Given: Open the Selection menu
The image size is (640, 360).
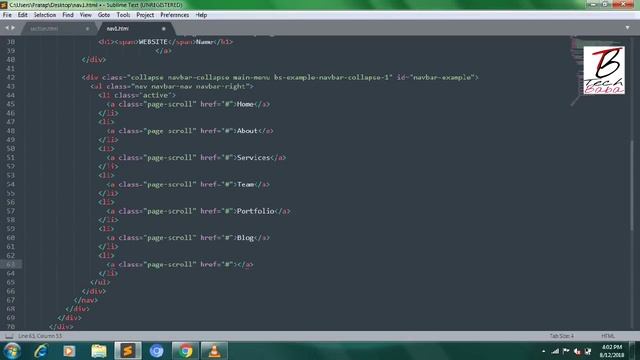Looking at the screenshot, I should pos(44,15).
